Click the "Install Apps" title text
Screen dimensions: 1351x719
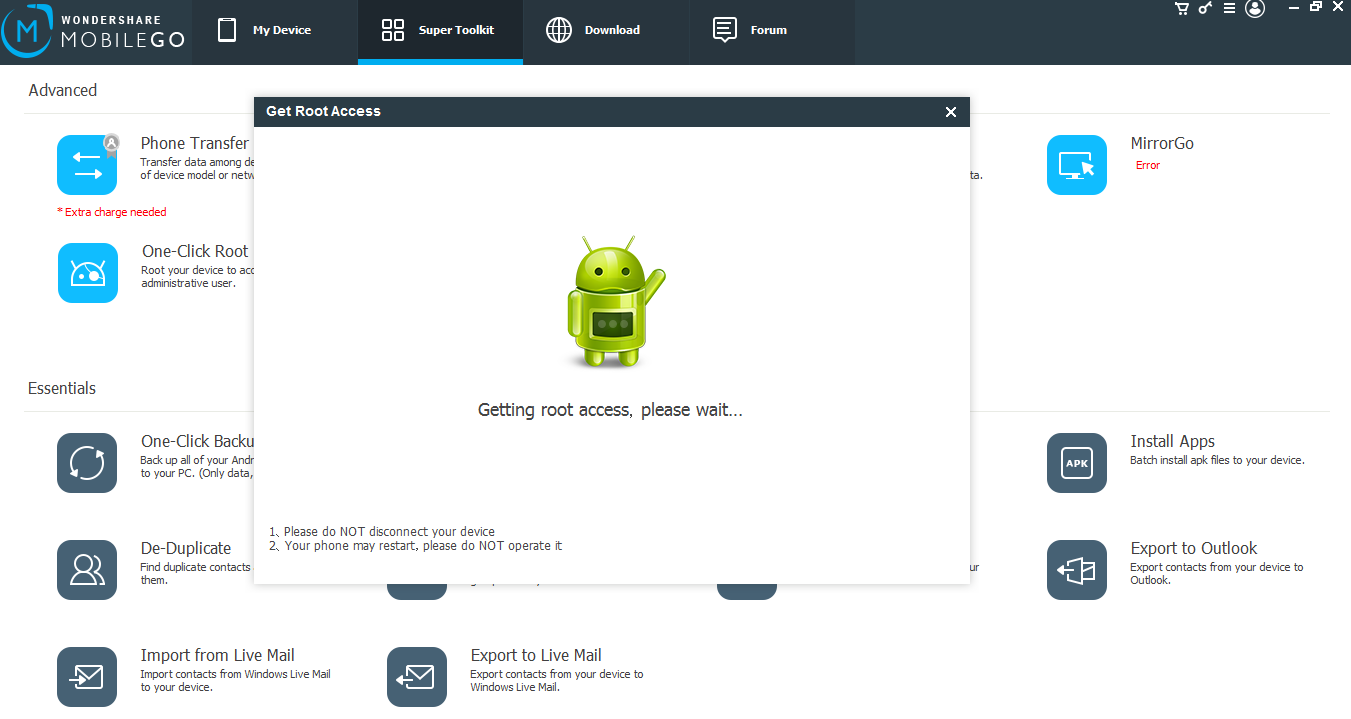pos(1173,441)
